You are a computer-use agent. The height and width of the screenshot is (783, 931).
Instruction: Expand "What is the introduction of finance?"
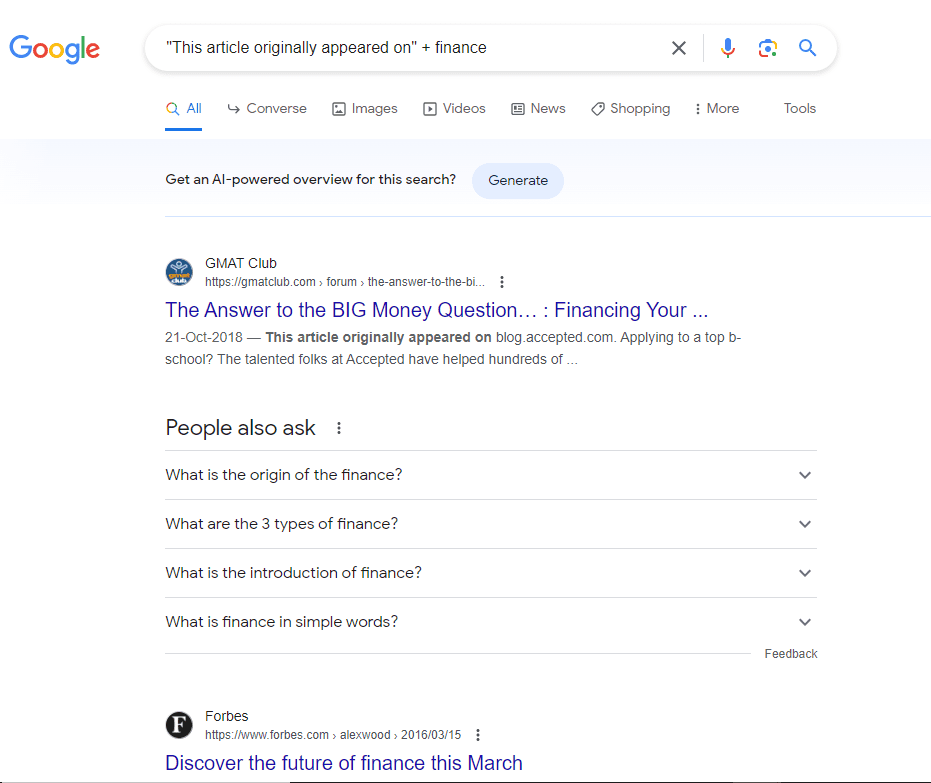[490, 573]
